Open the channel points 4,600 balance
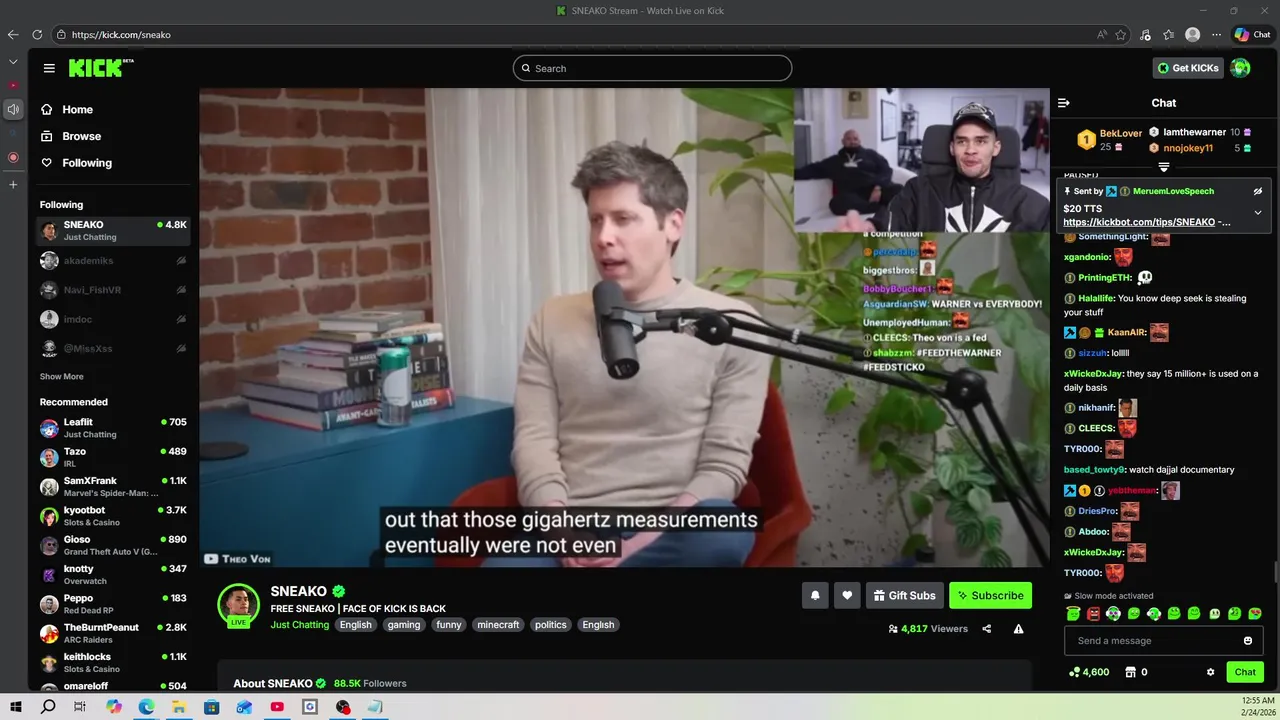The height and width of the screenshot is (720, 1280). click(1089, 672)
